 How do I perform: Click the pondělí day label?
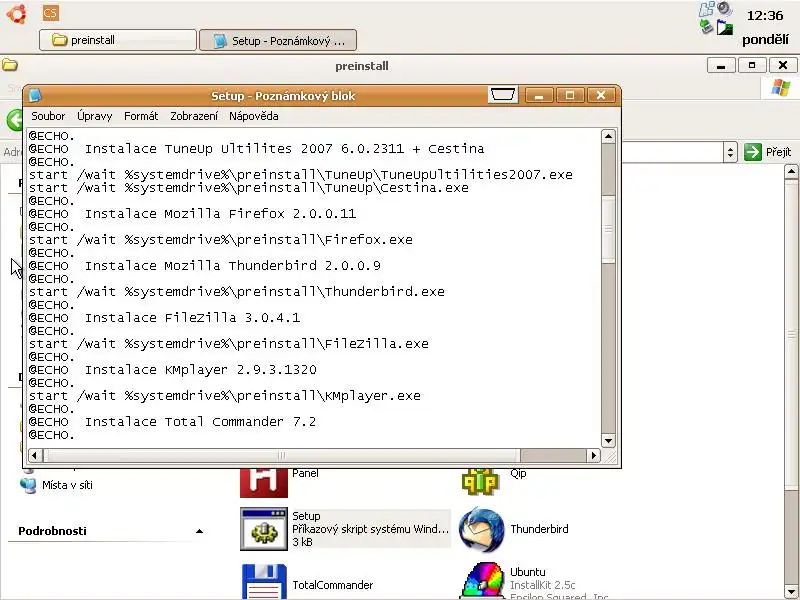pos(765,40)
